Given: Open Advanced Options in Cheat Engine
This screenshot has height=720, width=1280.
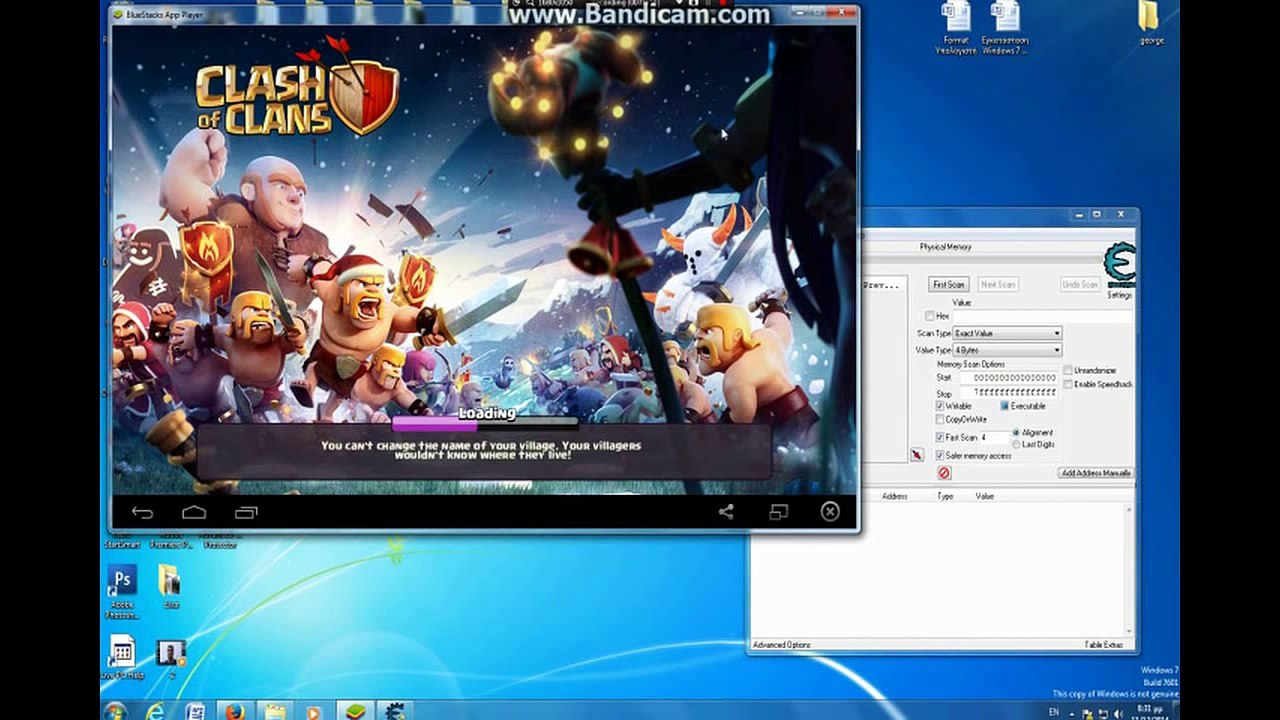Looking at the screenshot, I should pyautogui.click(x=782, y=645).
